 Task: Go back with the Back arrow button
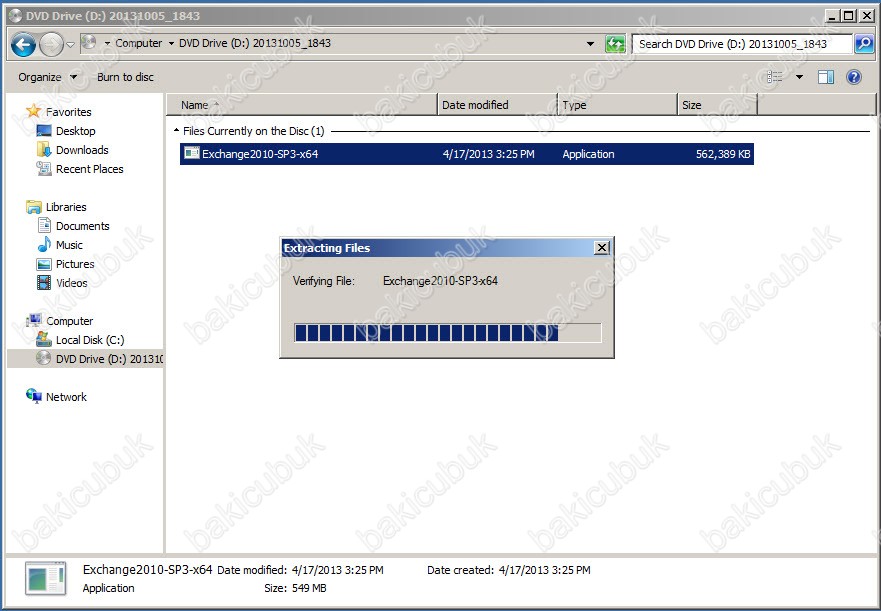click(x=24, y=44)
